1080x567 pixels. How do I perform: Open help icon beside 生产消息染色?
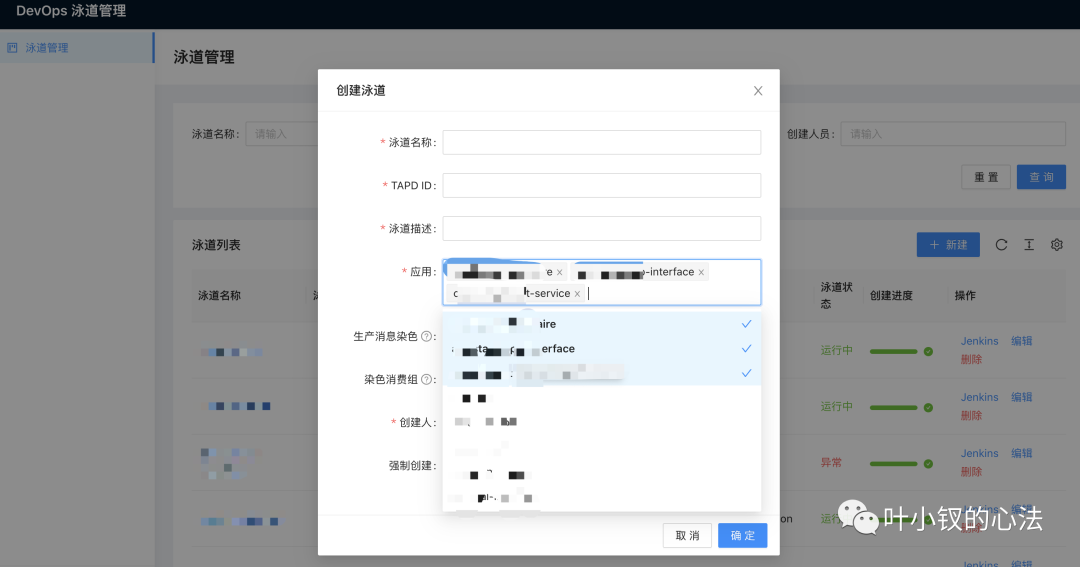[x=426, y=336]
